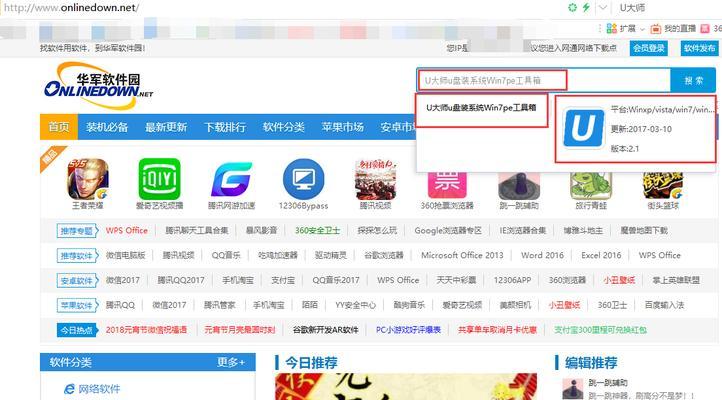Open the 下载排行 nav item
Screen dimensions: 722x400
[x=225, y=127]
